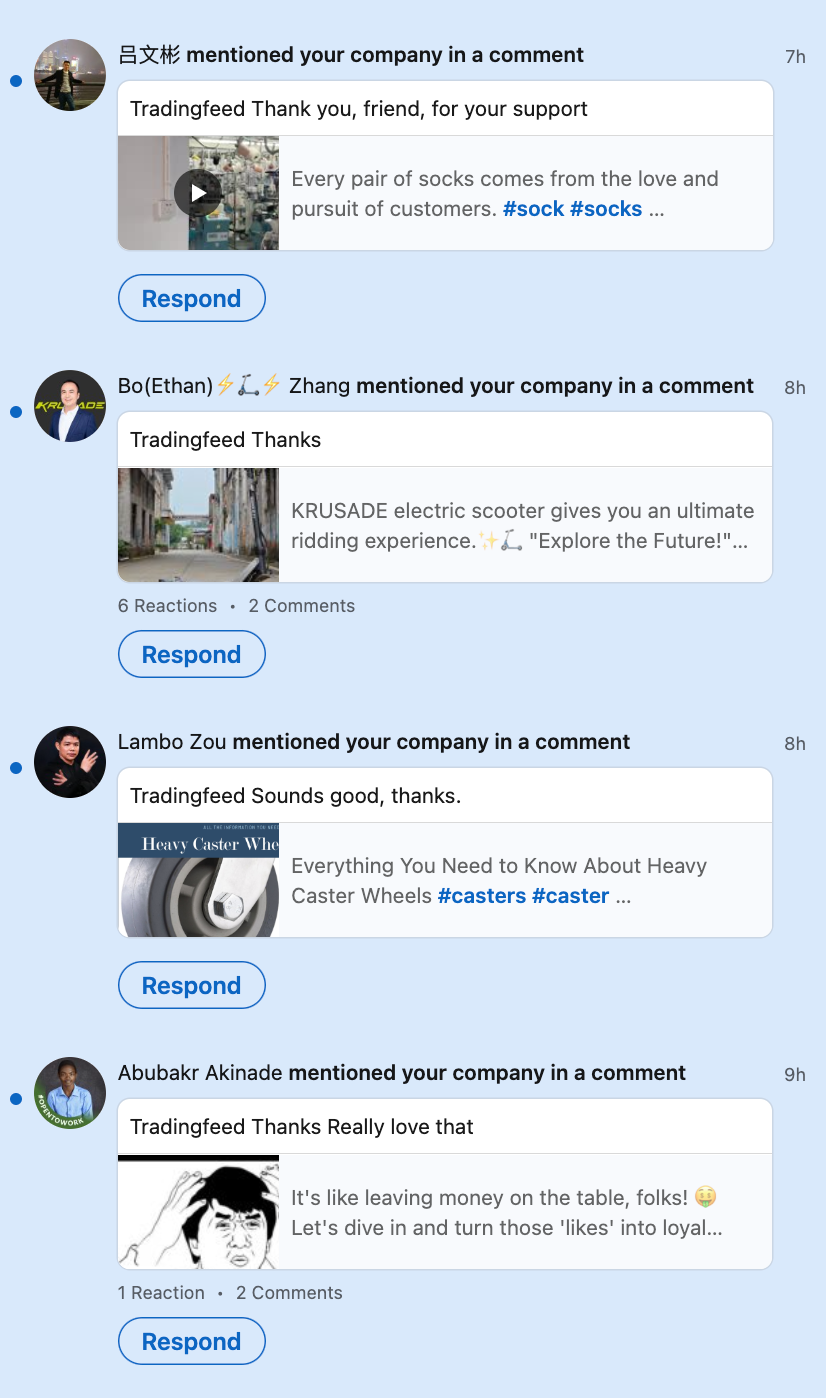The height and width of the screenshot is (1398, 826).
Task: Open the 'Tradingfeed Sounds good, thanks.' comment
Action: pos(295,796)
